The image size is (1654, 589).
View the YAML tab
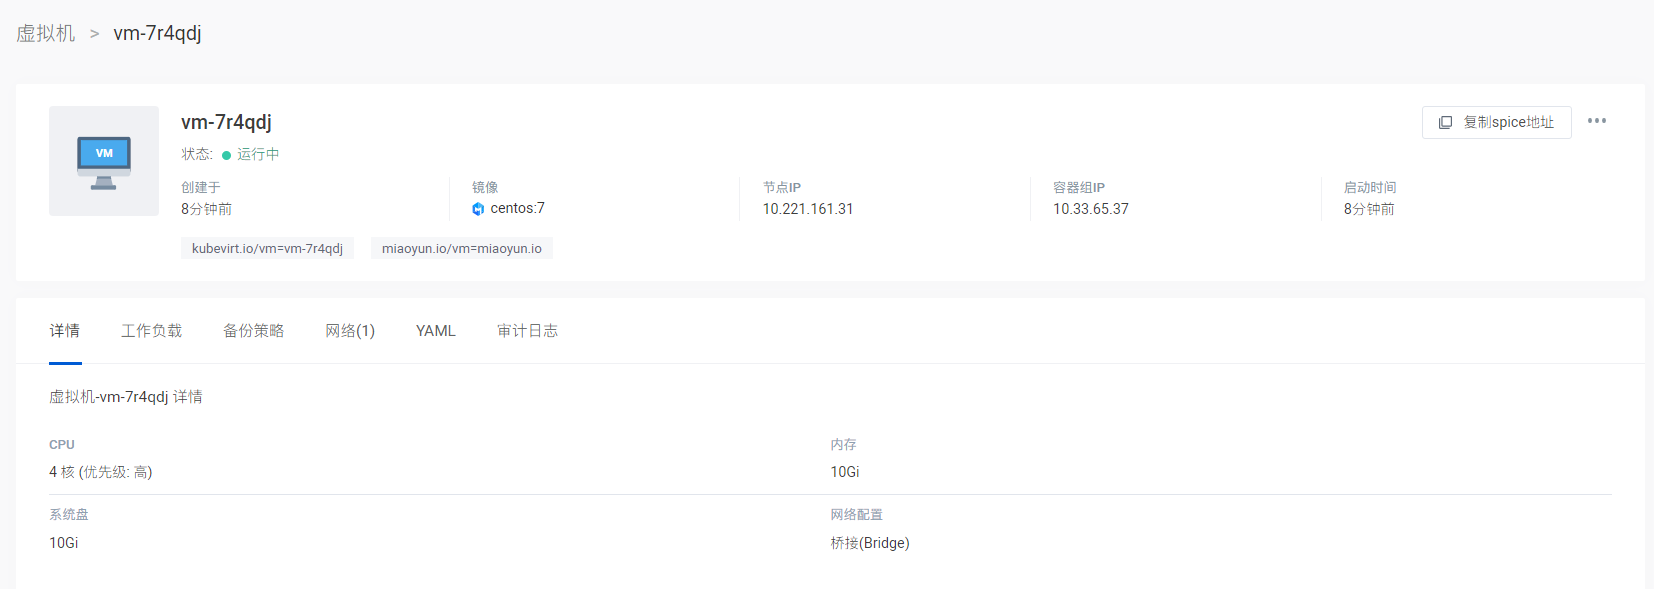click(x=436, y=331)
